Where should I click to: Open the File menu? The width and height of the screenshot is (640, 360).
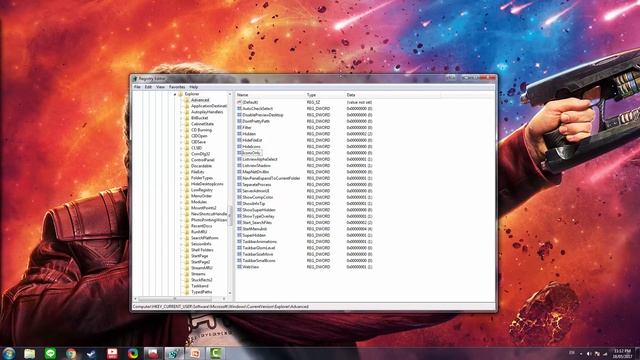coord(137,87)
